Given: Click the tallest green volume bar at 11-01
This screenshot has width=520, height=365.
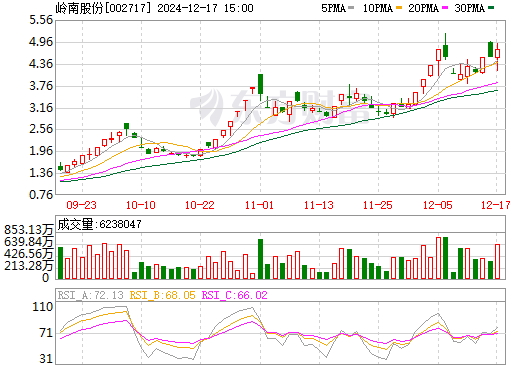Looking at the screenshot, I should pyautogui.click(x=260, y=259).
